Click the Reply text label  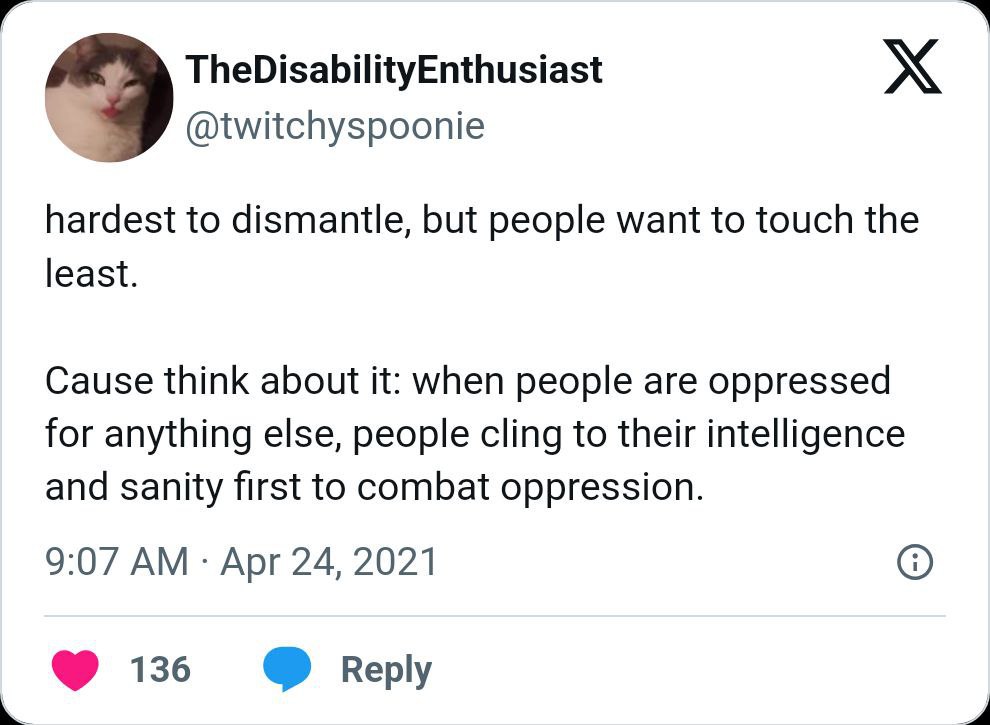click(x=386, y=669)
